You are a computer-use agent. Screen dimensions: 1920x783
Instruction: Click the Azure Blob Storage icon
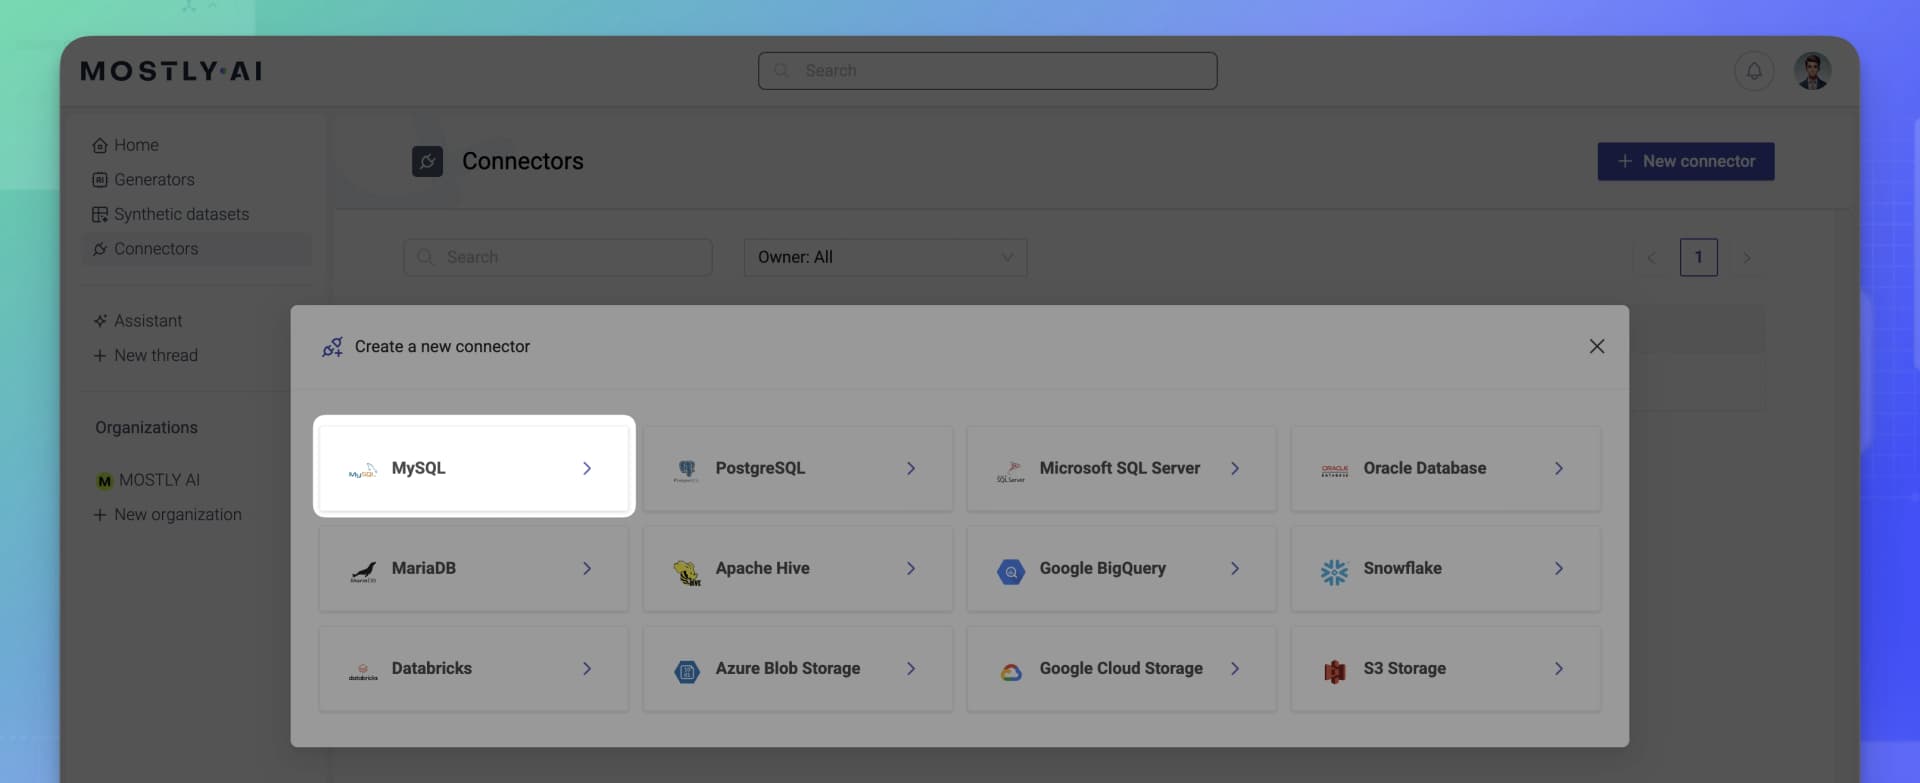click(687, 671)
